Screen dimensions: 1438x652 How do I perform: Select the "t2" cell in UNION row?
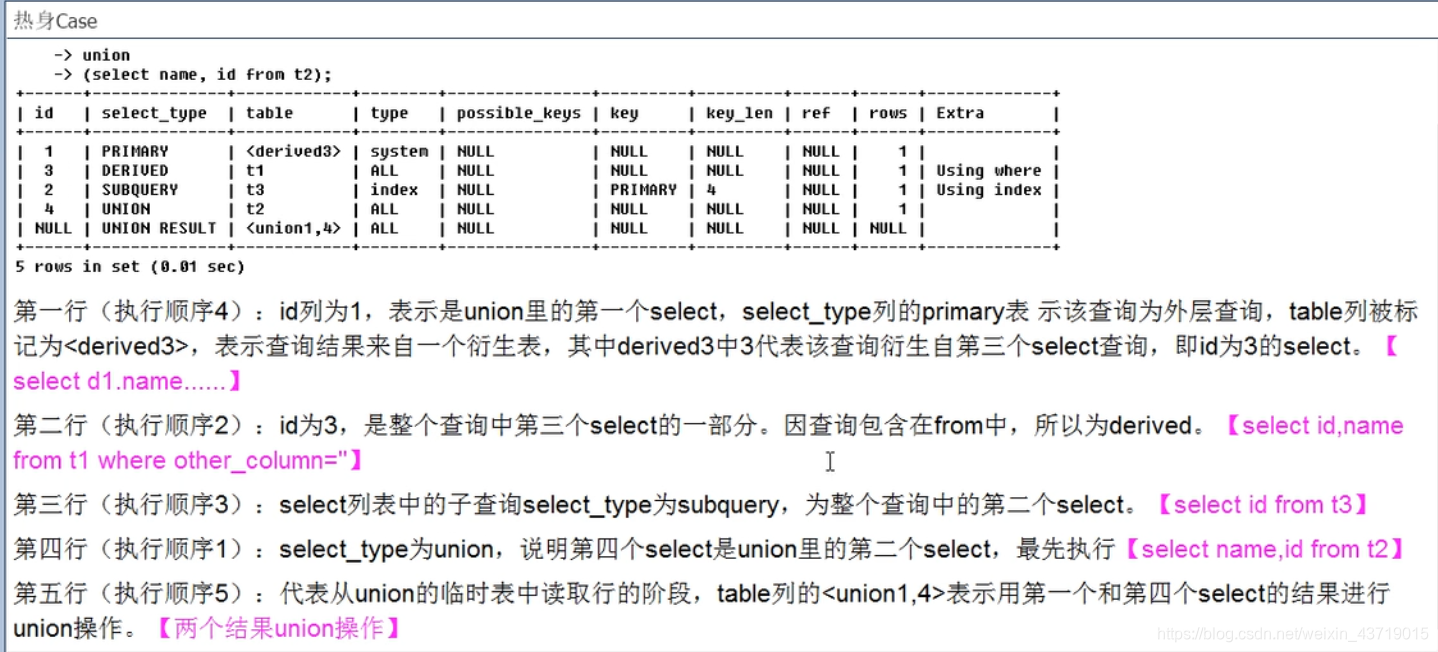[x=255, y=209]
